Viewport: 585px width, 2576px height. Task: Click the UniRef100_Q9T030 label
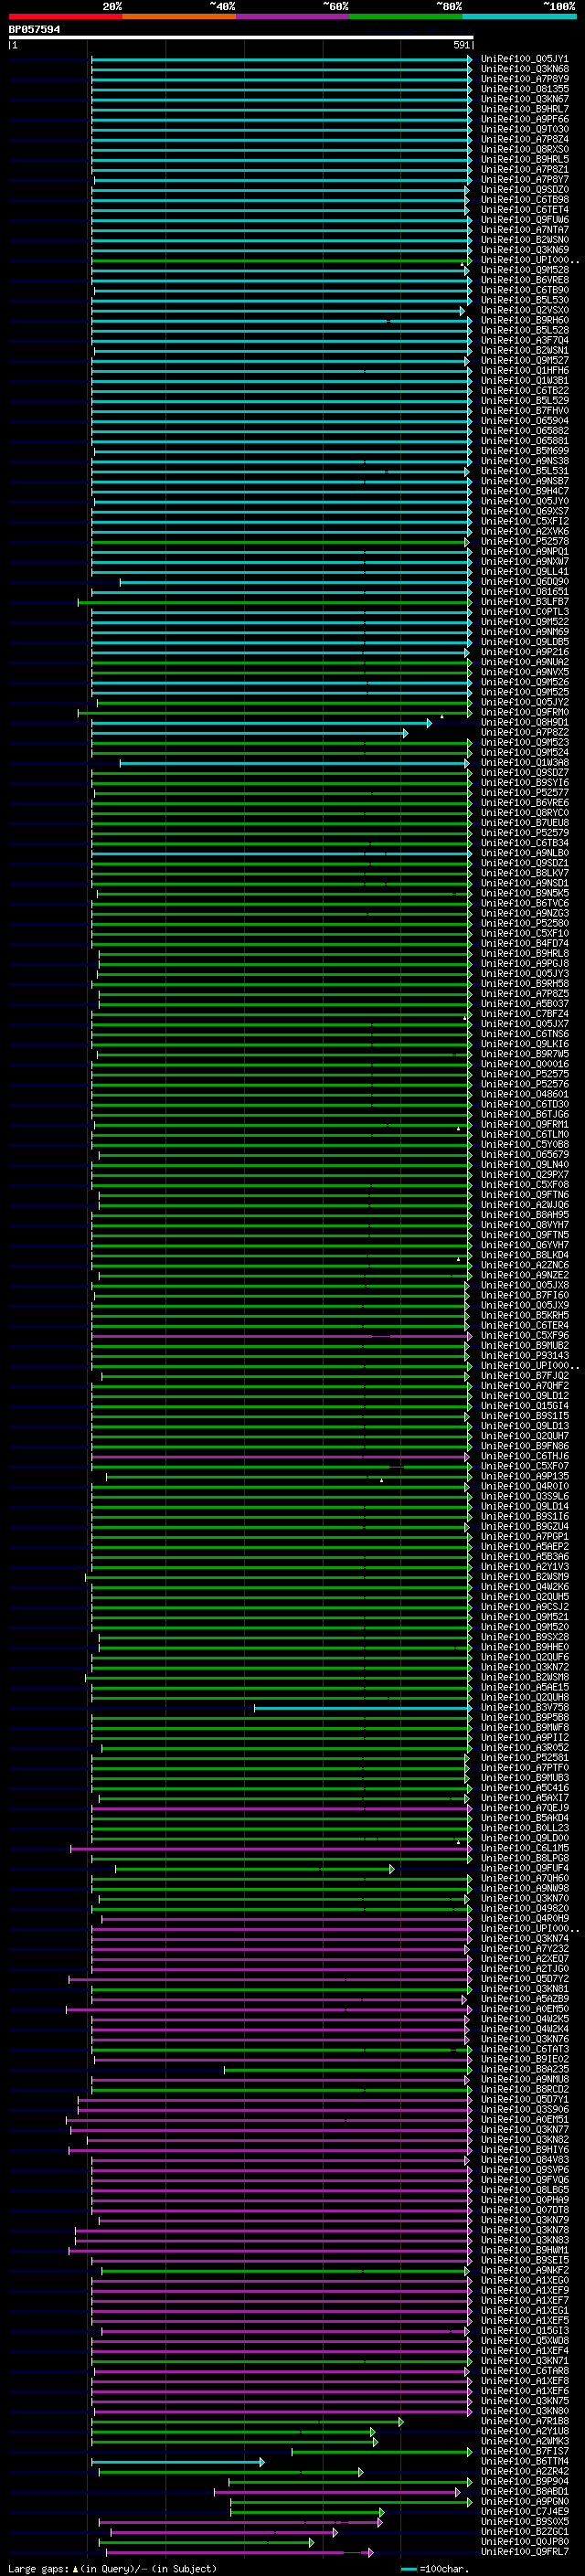[x=525, y=129]
